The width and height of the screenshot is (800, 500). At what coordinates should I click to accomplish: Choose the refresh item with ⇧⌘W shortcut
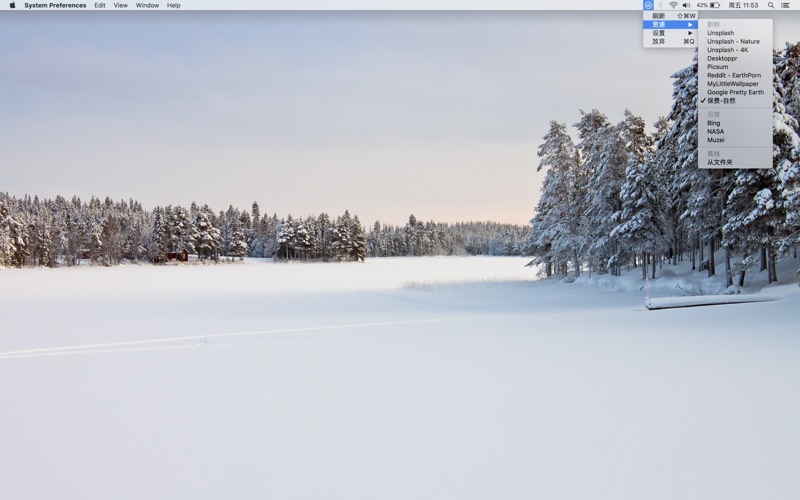coord(670,16)
